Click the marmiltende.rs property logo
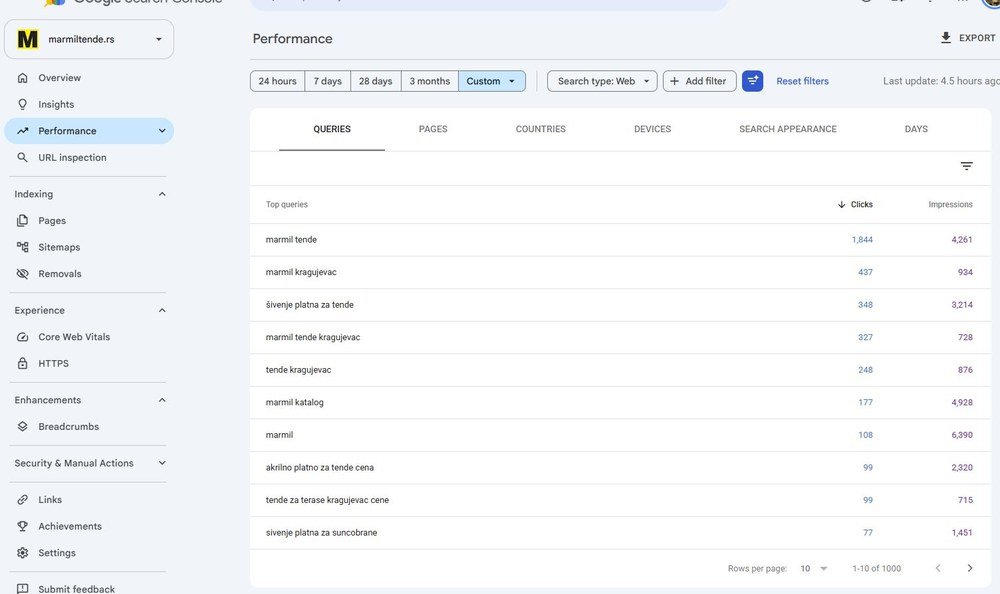 tap(27, 40)
